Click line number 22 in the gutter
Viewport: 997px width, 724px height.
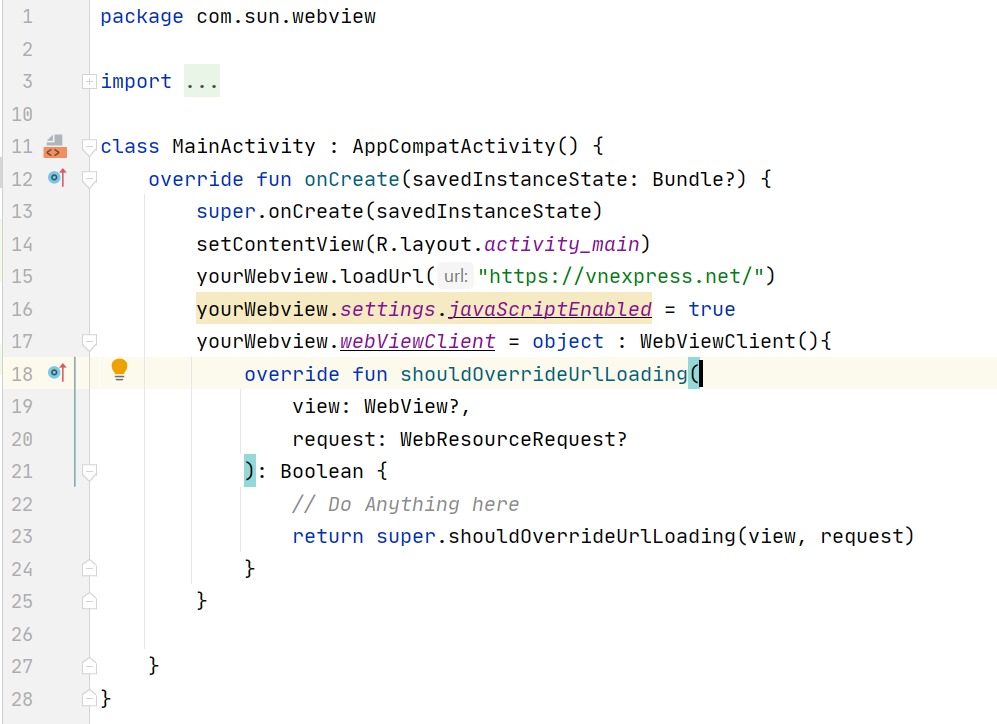(x=22, y=504)
